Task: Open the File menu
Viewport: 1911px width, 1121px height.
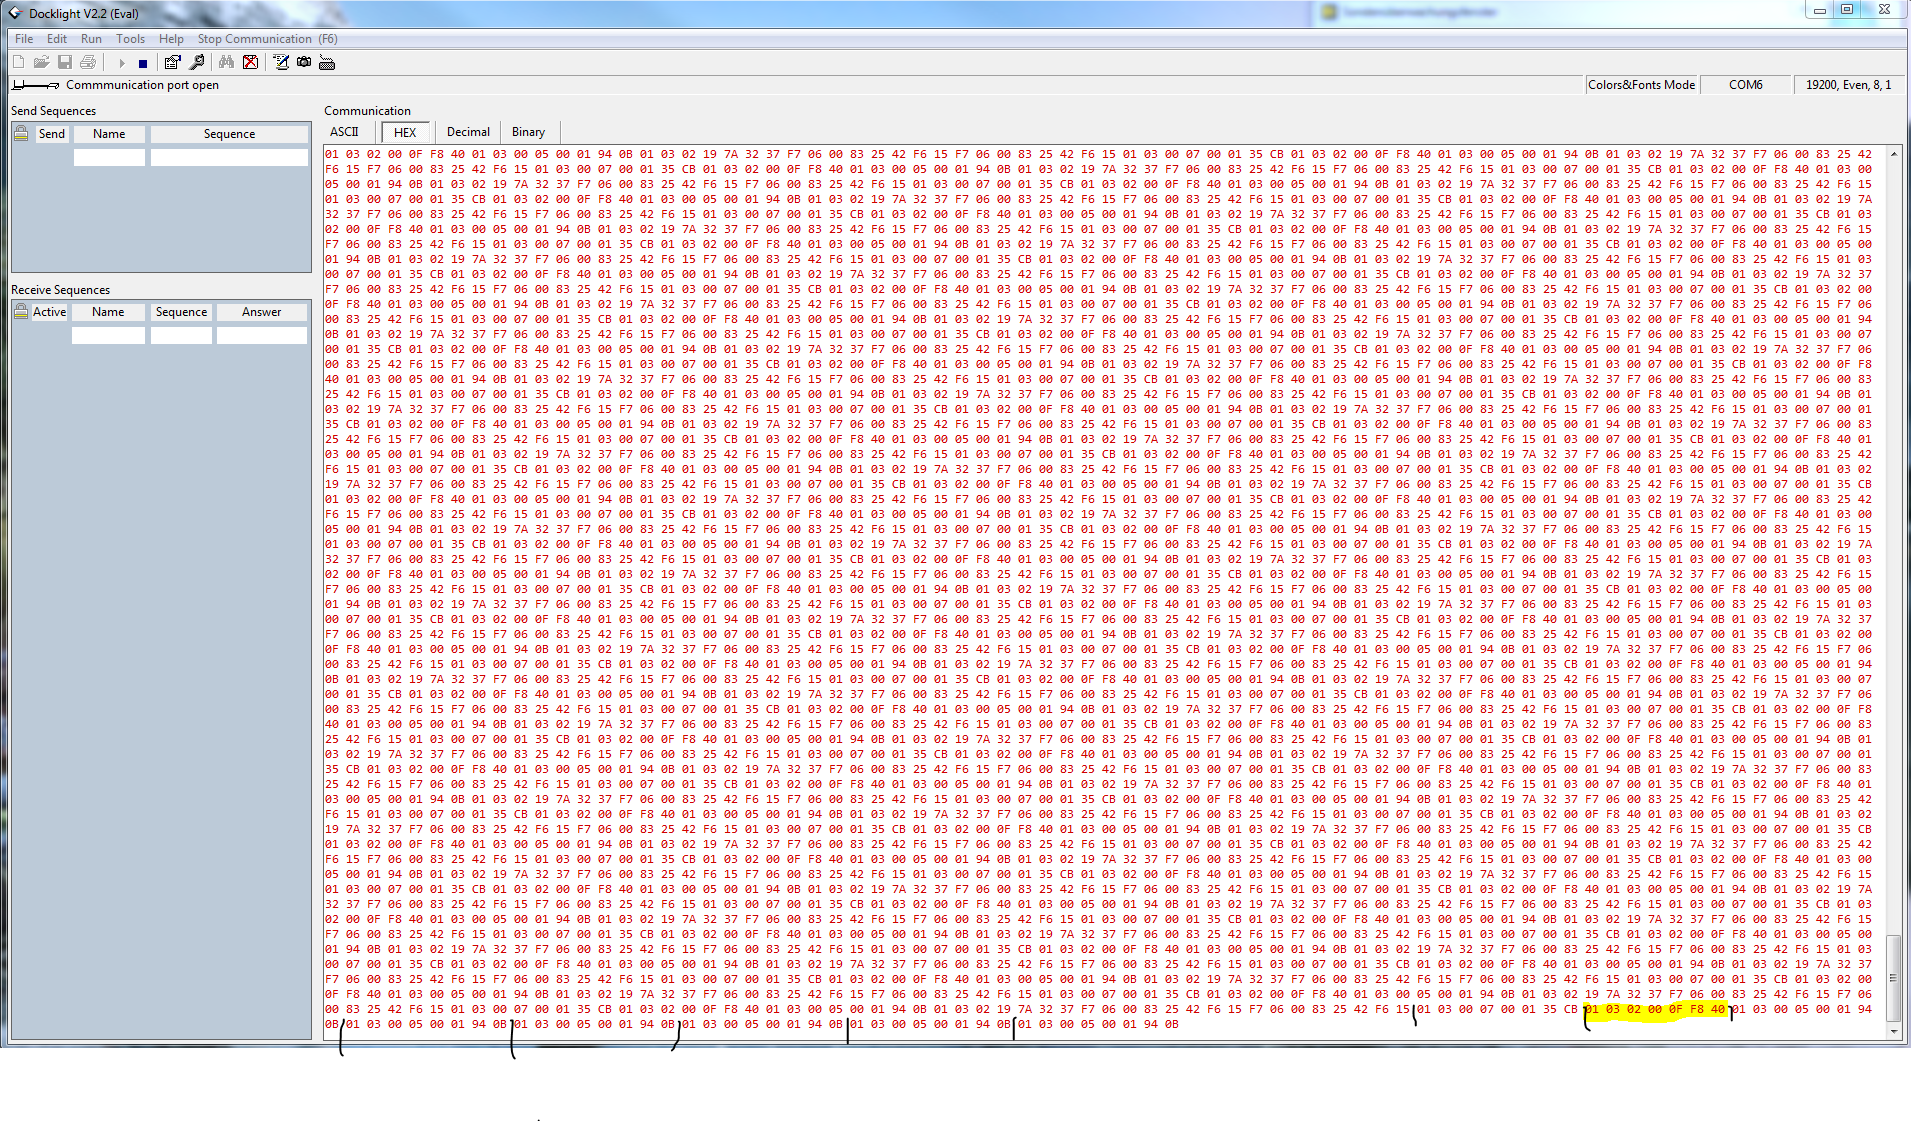Action: (24, 39)
